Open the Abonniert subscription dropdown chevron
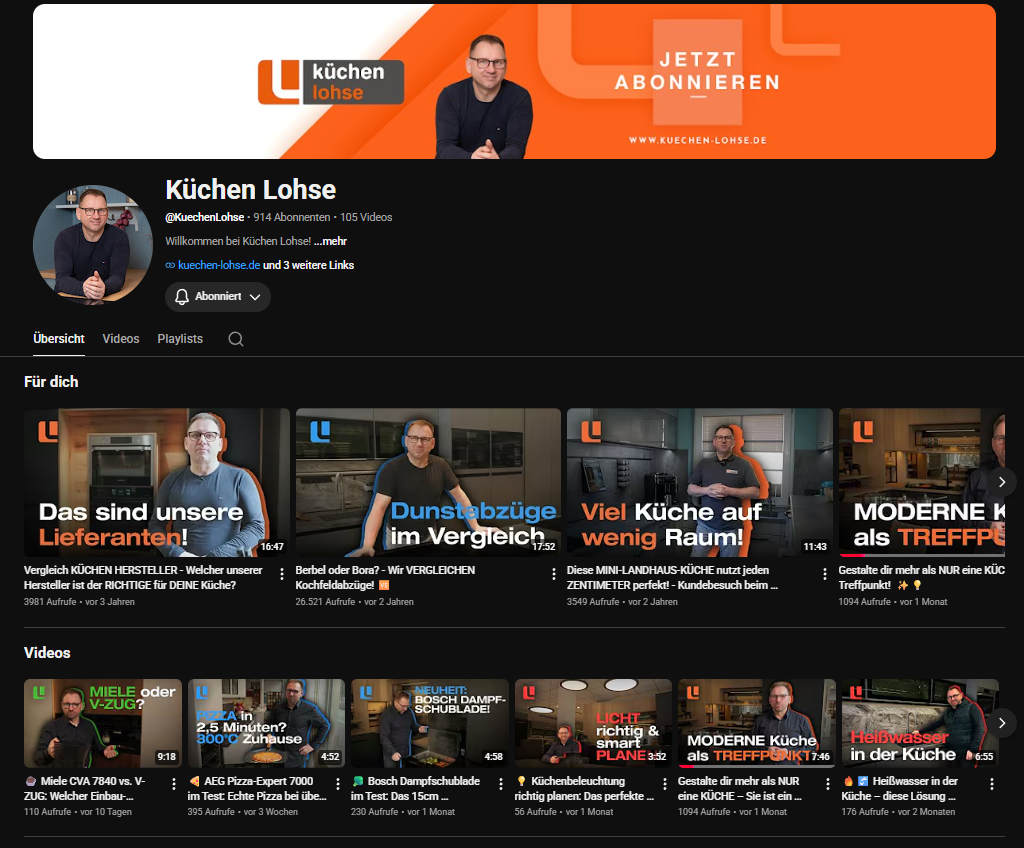This screenshot has width=1024, height=848. tap(255, 297)
